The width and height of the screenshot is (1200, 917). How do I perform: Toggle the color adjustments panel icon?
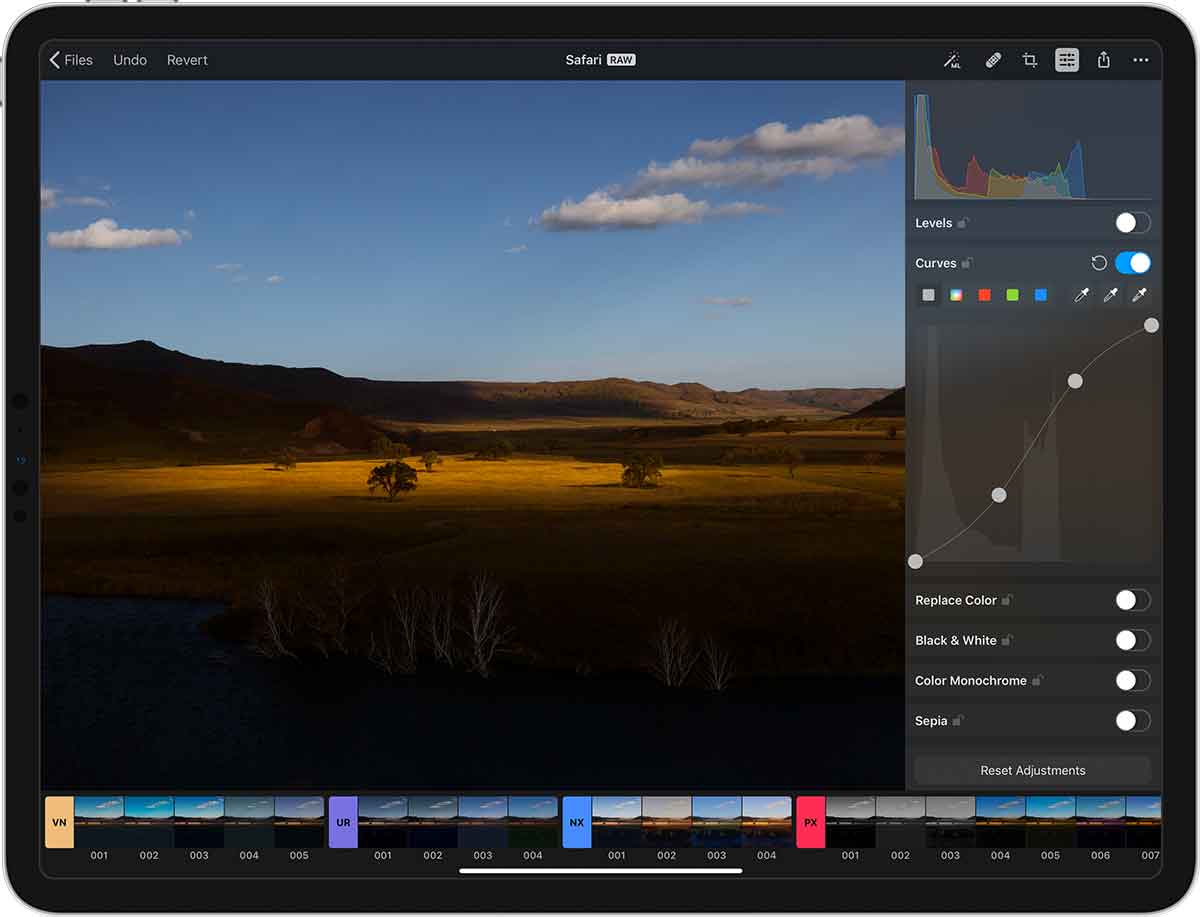click(x=1067, y=61)
